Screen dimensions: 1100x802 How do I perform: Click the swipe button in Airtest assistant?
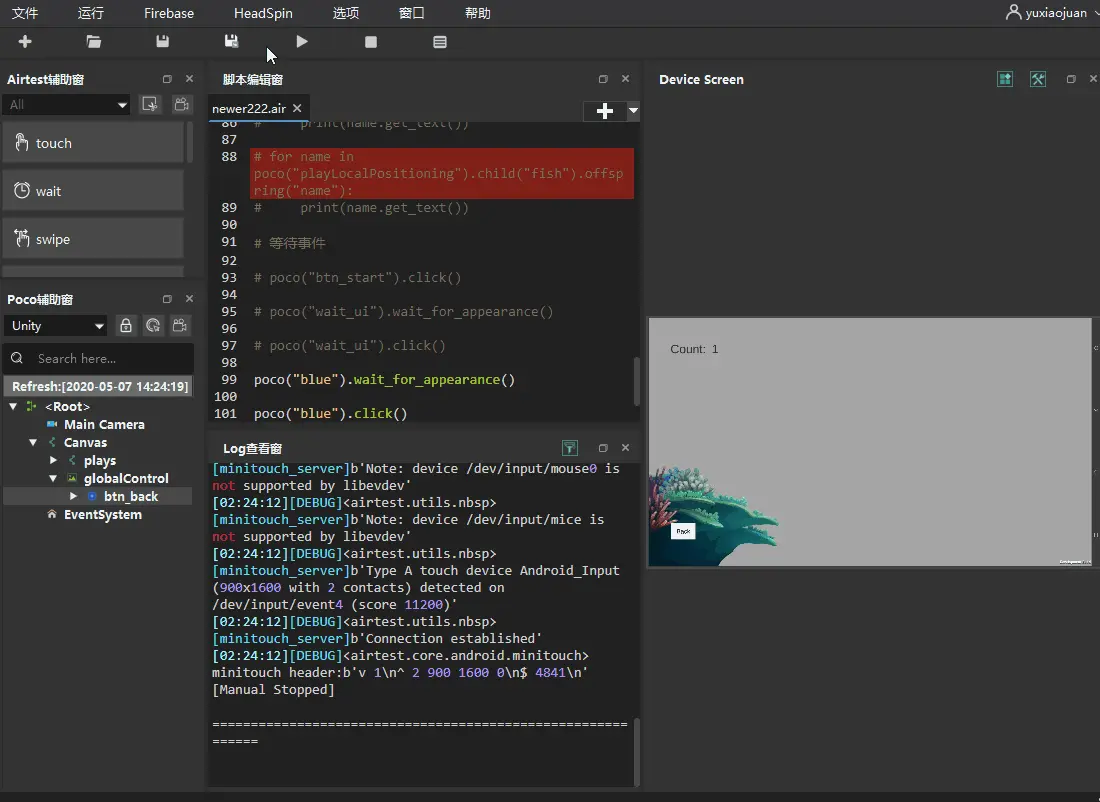pyautogui.click(x=94, y=239)
